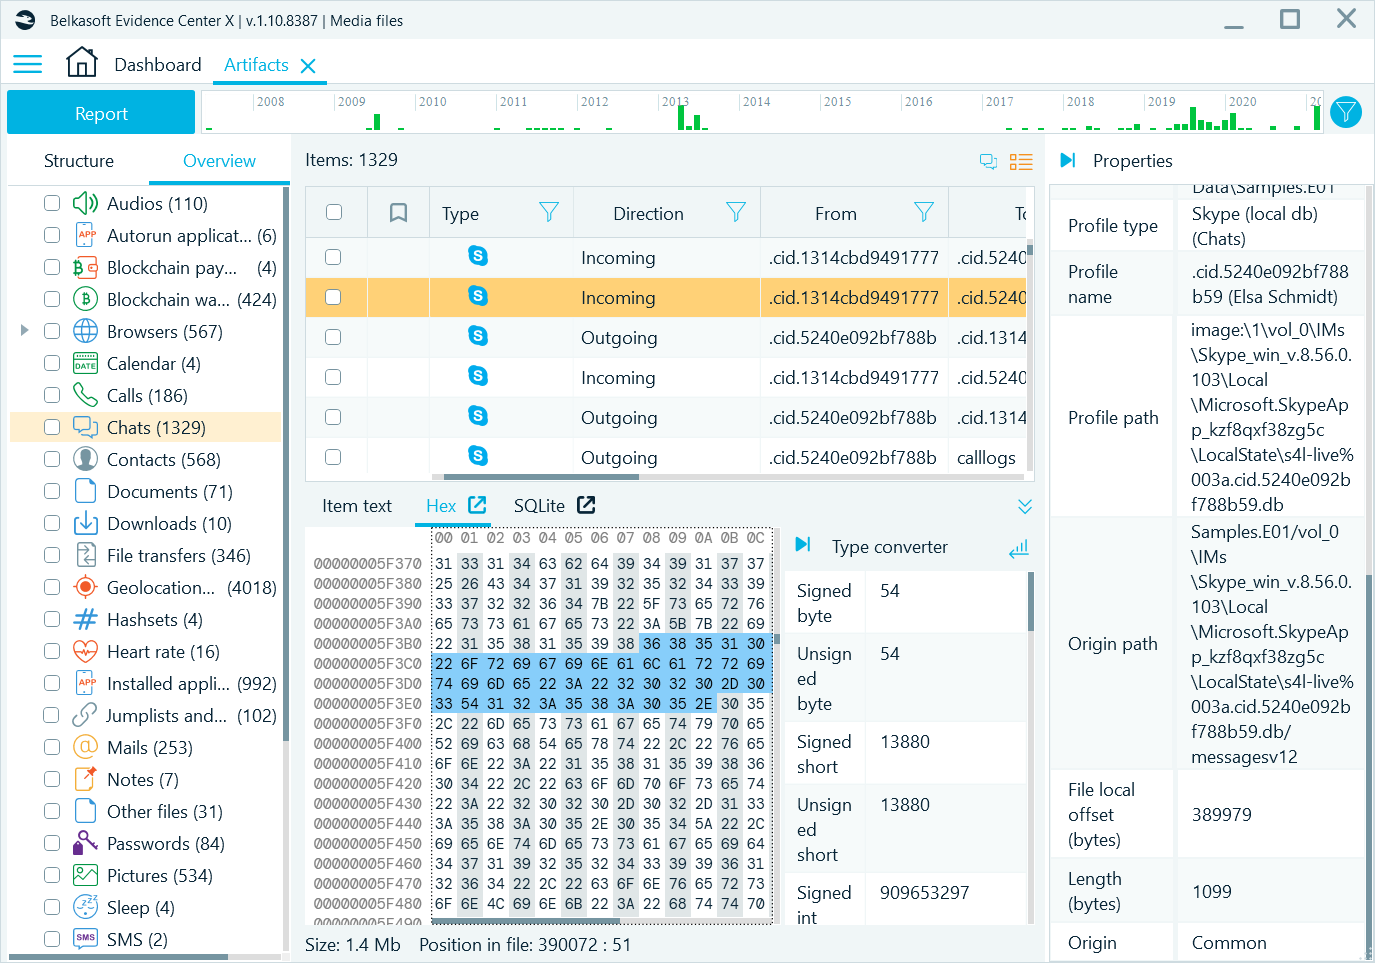Collapse the Properties panel arrow

click(1068, 160)
